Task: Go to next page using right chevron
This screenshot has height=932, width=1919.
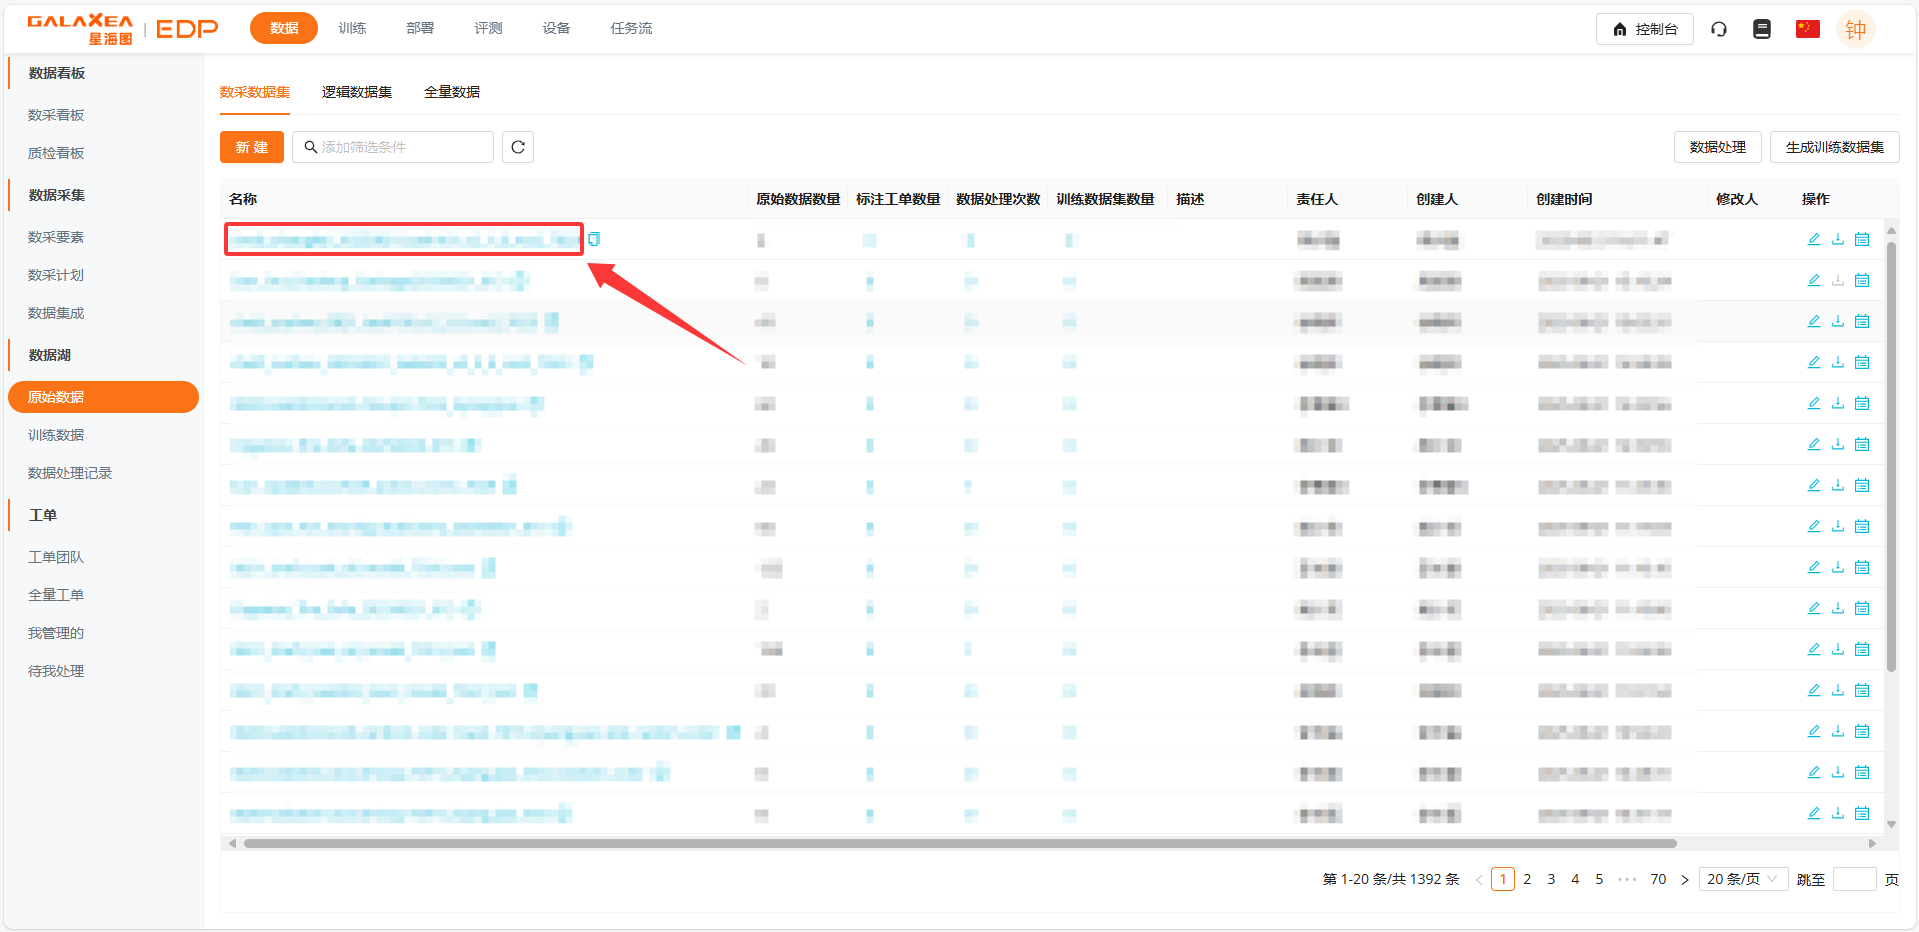Action: coord(1684,880)
